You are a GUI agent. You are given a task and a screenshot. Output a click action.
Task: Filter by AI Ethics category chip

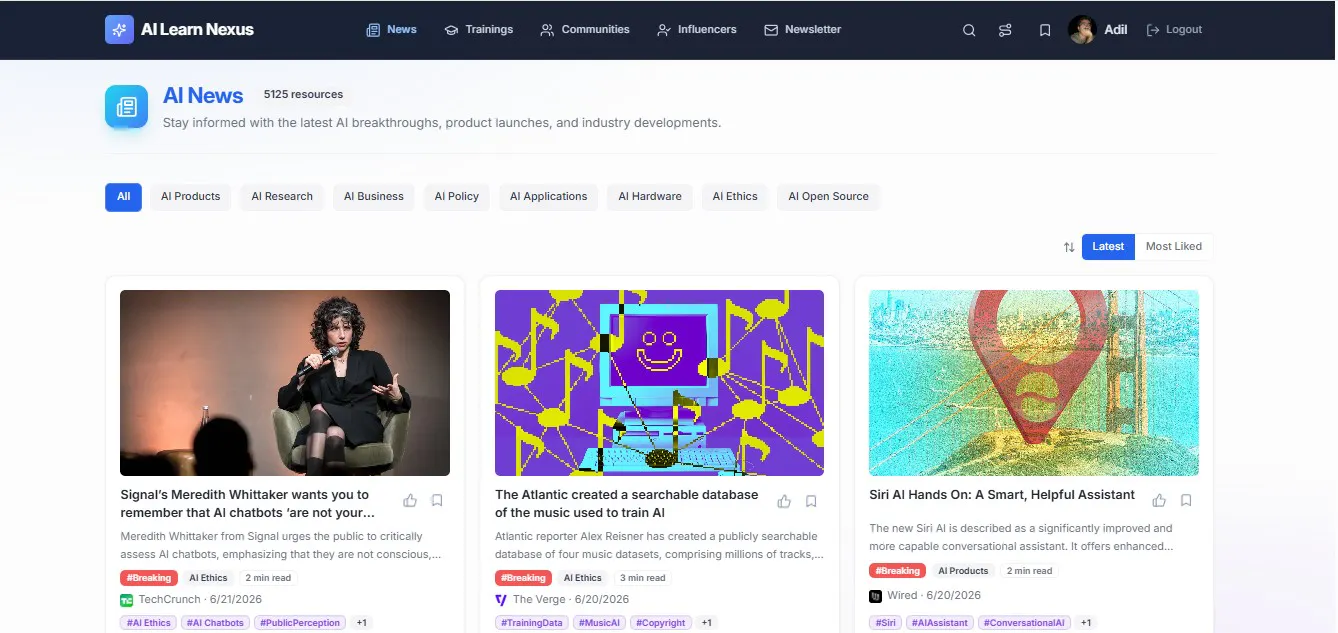[x=735, y=197]
